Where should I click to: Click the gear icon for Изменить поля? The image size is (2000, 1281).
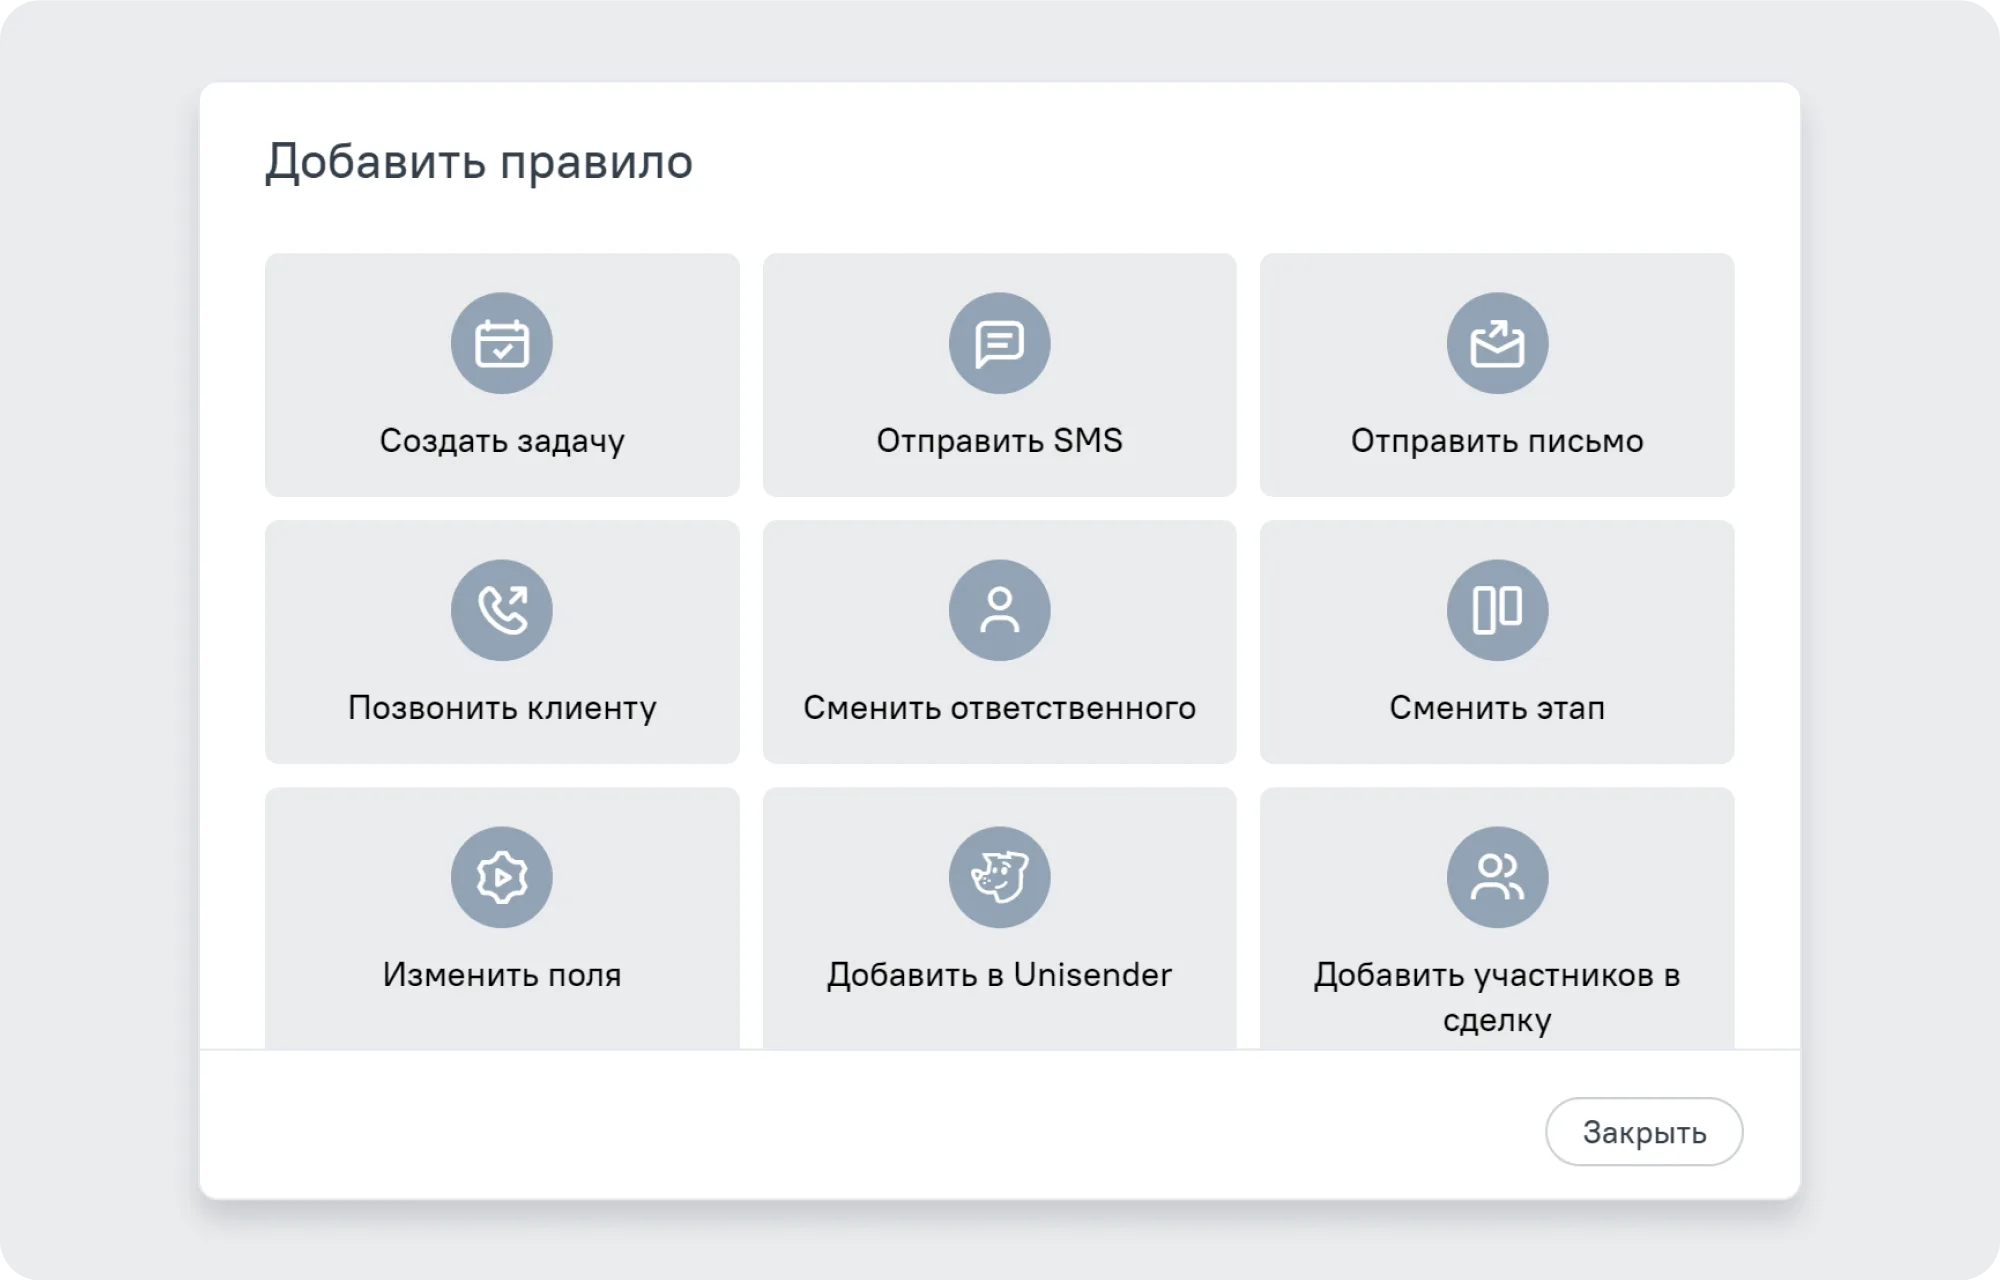[x=501, y=877]
